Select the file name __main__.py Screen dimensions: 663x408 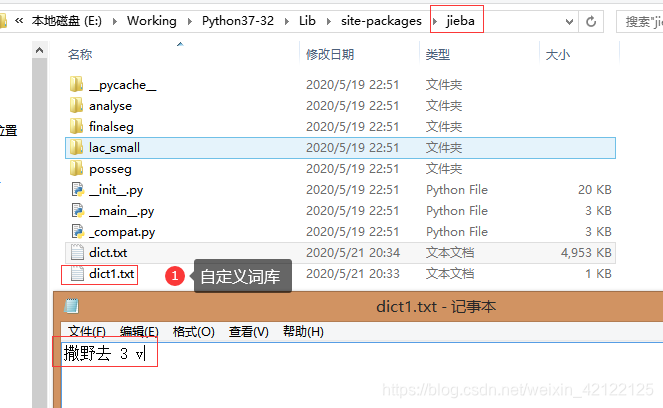(x=122, y=211)
